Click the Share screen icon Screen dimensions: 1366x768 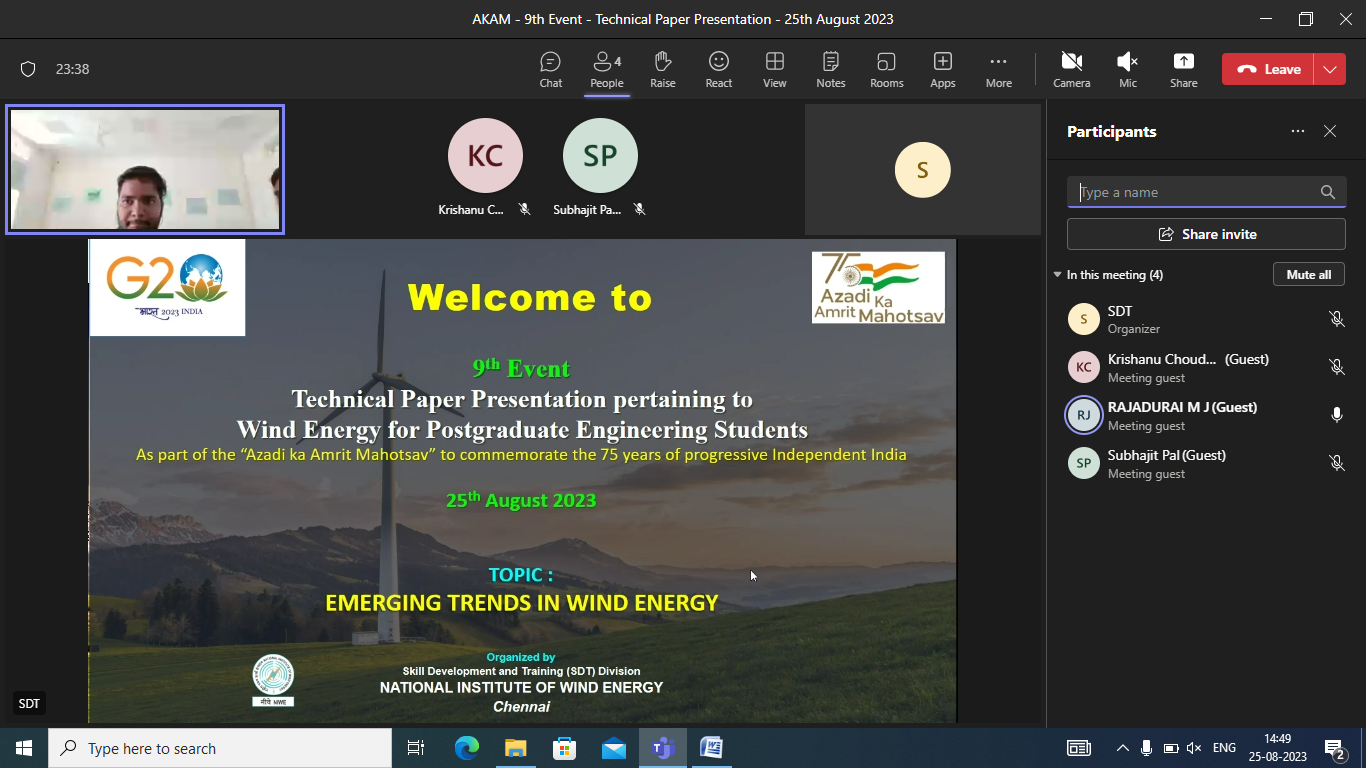point(1183,69)
